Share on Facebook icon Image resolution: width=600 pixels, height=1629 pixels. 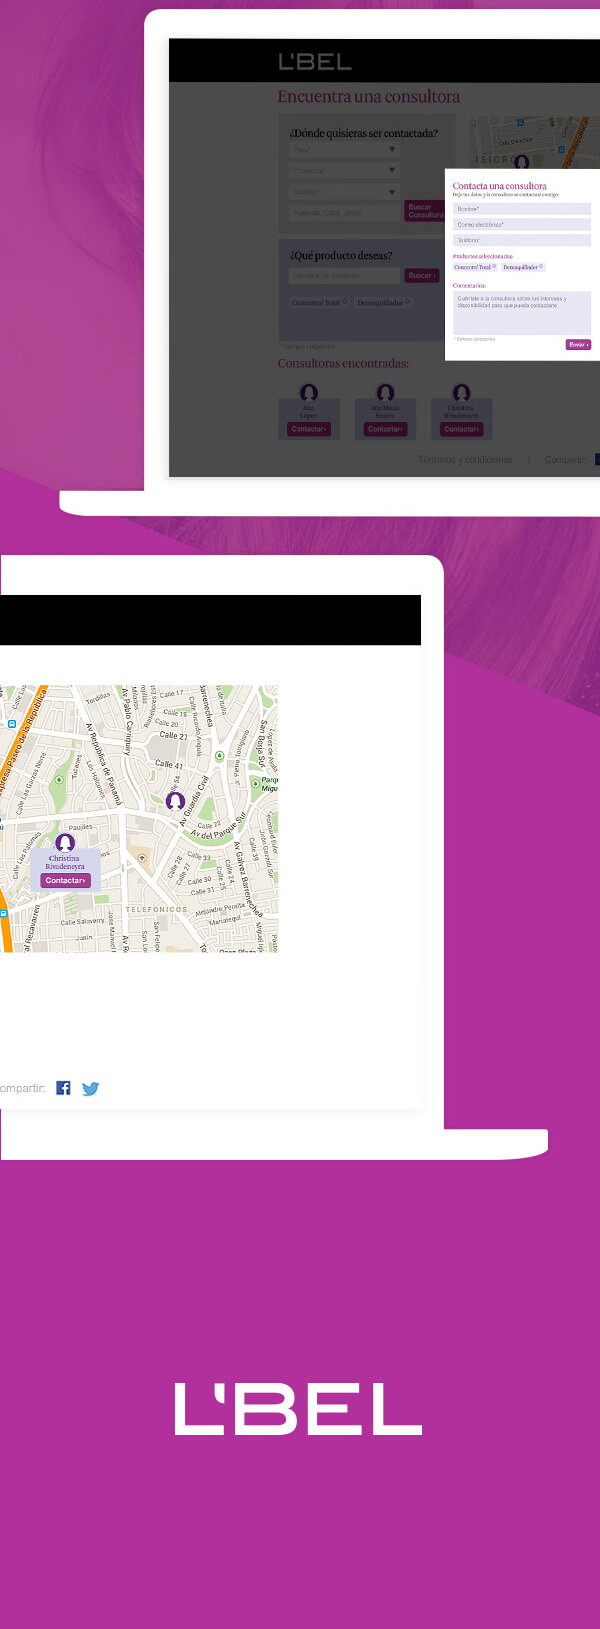point(63,1088)
